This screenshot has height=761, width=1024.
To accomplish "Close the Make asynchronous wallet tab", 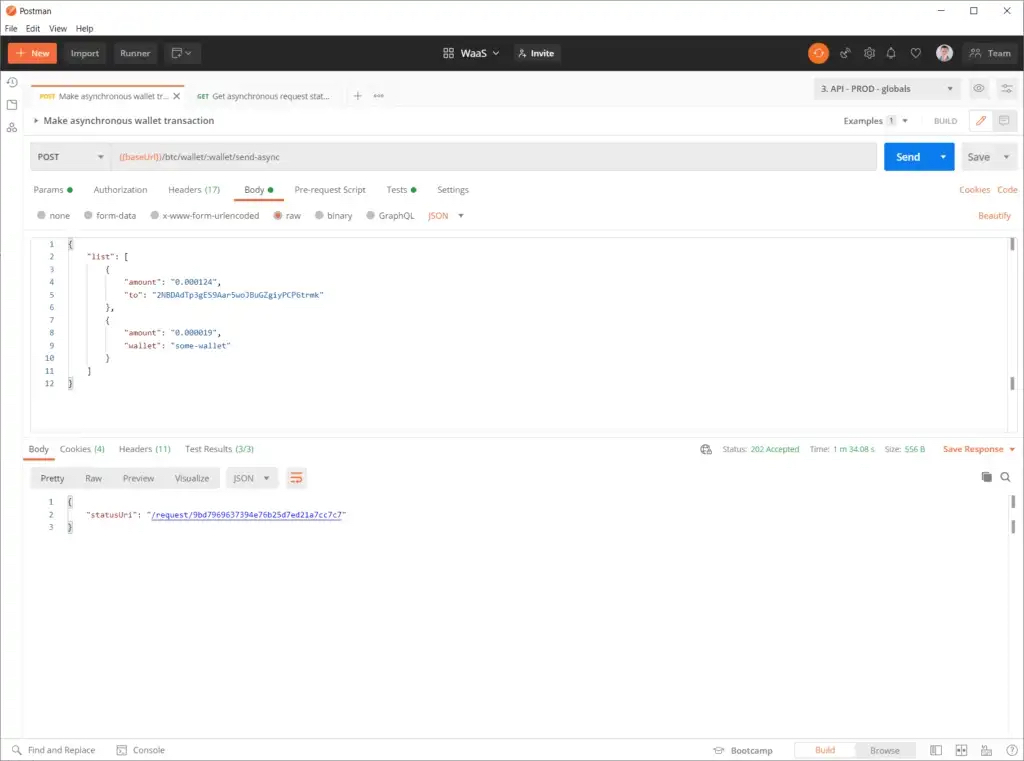I will tap(176, 96).
